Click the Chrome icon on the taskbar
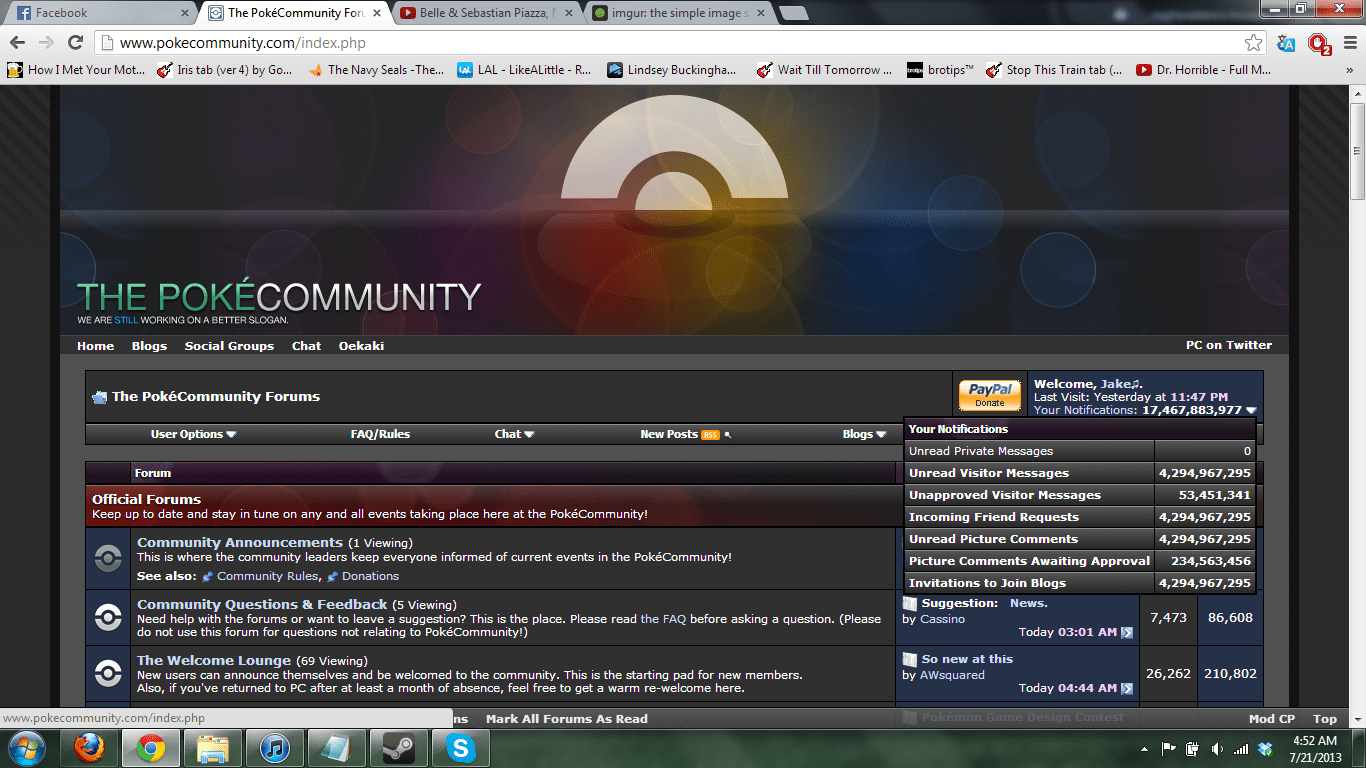The image size is (1366, 768). coord(152,747)
